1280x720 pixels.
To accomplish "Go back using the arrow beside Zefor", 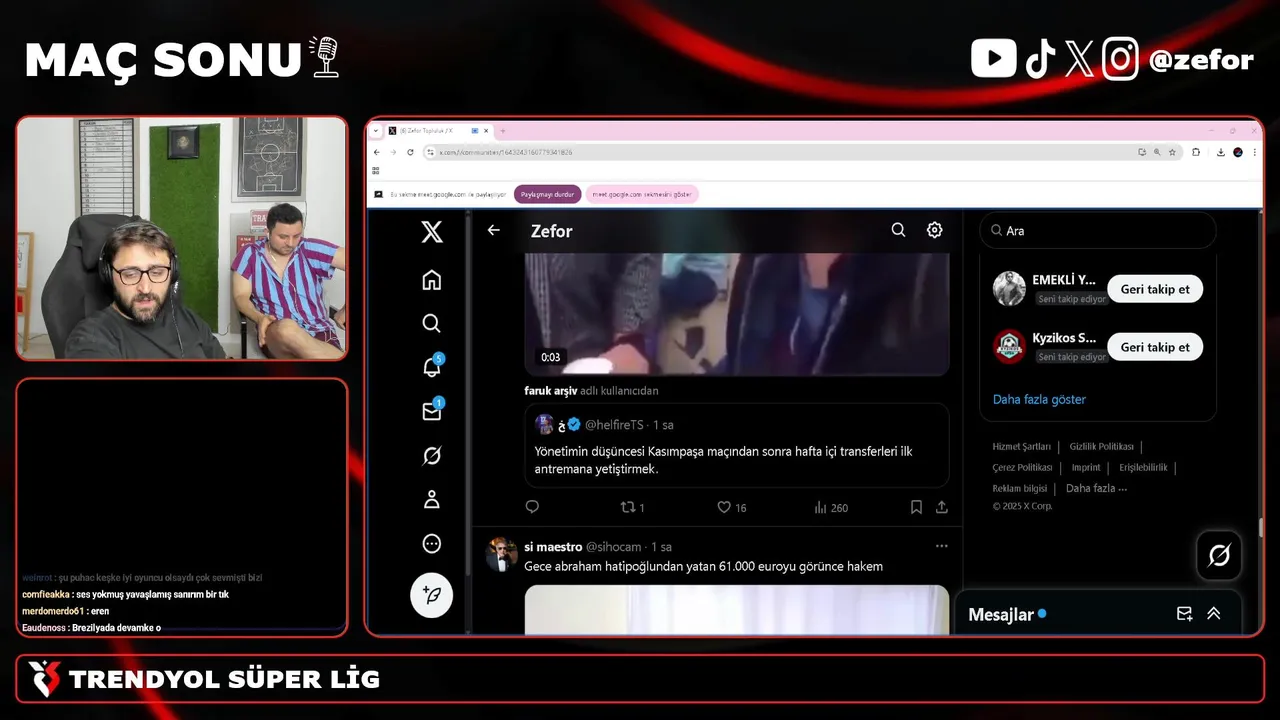I will point(493,230).
